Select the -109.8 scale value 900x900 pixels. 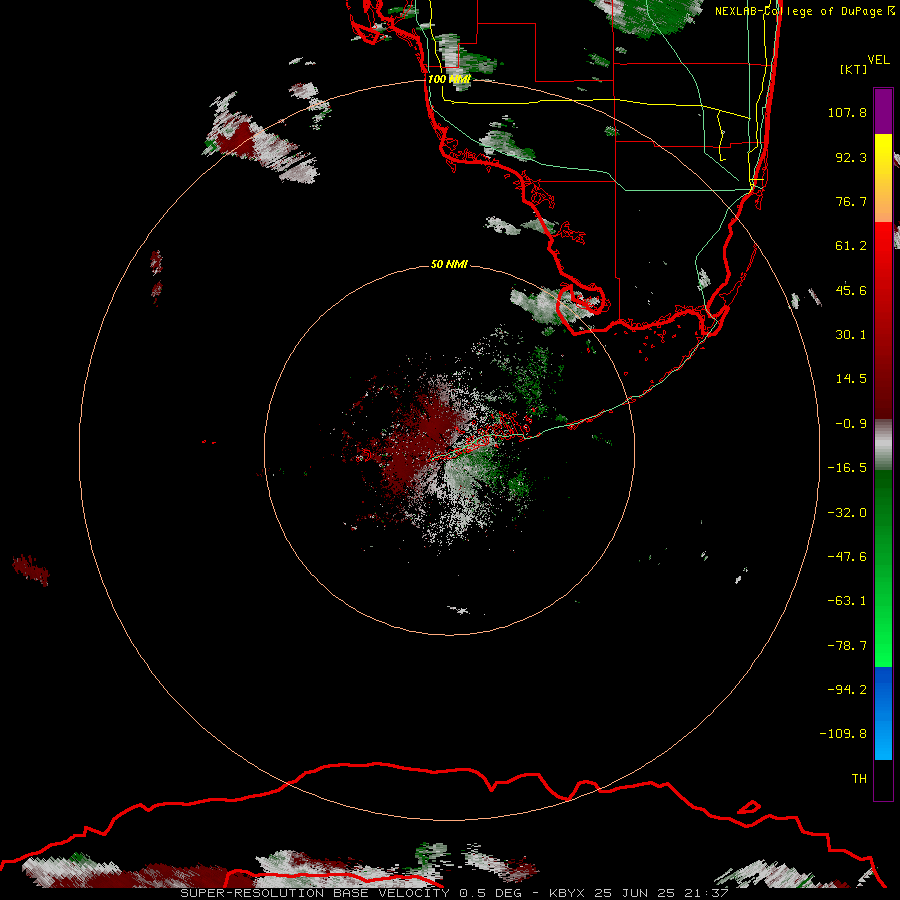coord(843,734)
